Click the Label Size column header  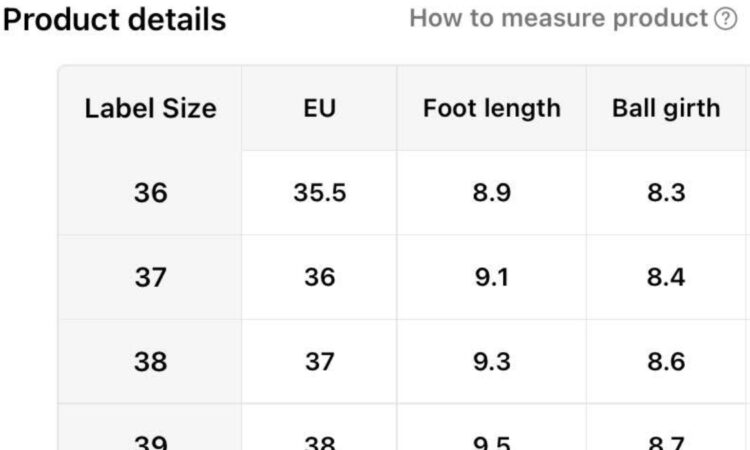[x=150, y=108]
